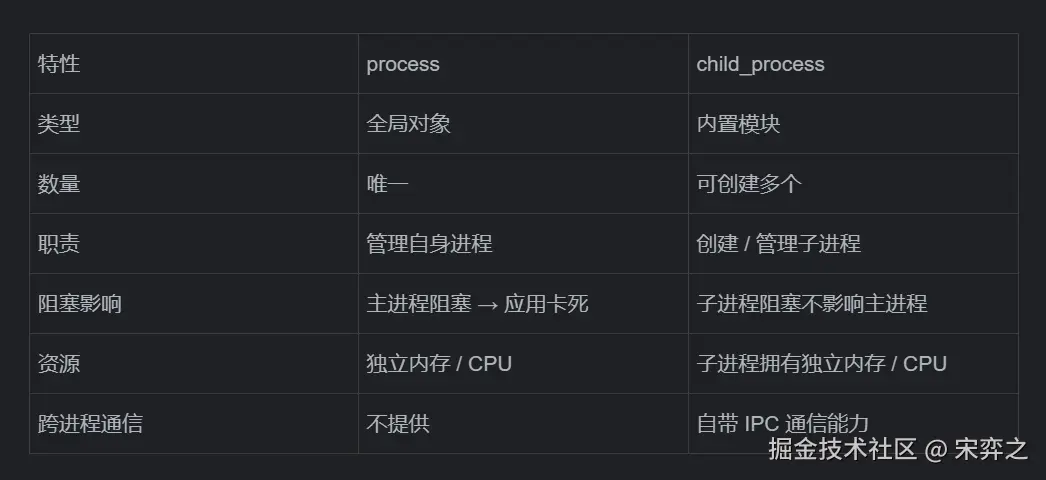Click the 全局对象 cell
Screen dimensions: 1046x480
click(x=408, y=124)
